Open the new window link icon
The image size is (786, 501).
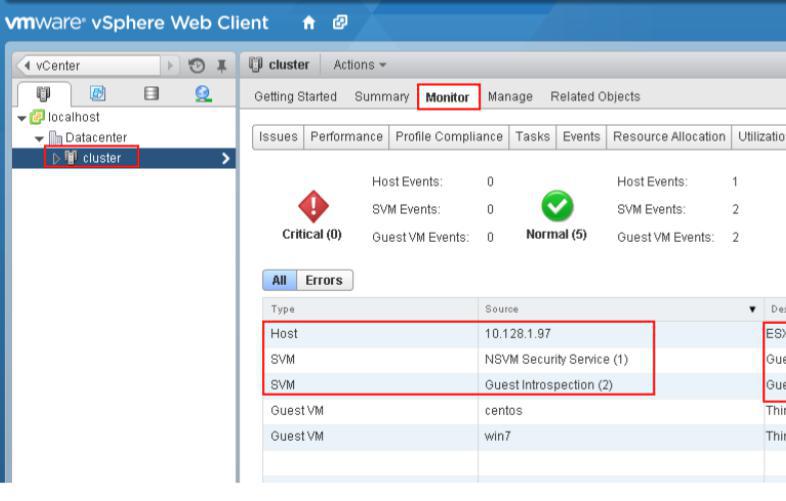[x=340, y=22]
